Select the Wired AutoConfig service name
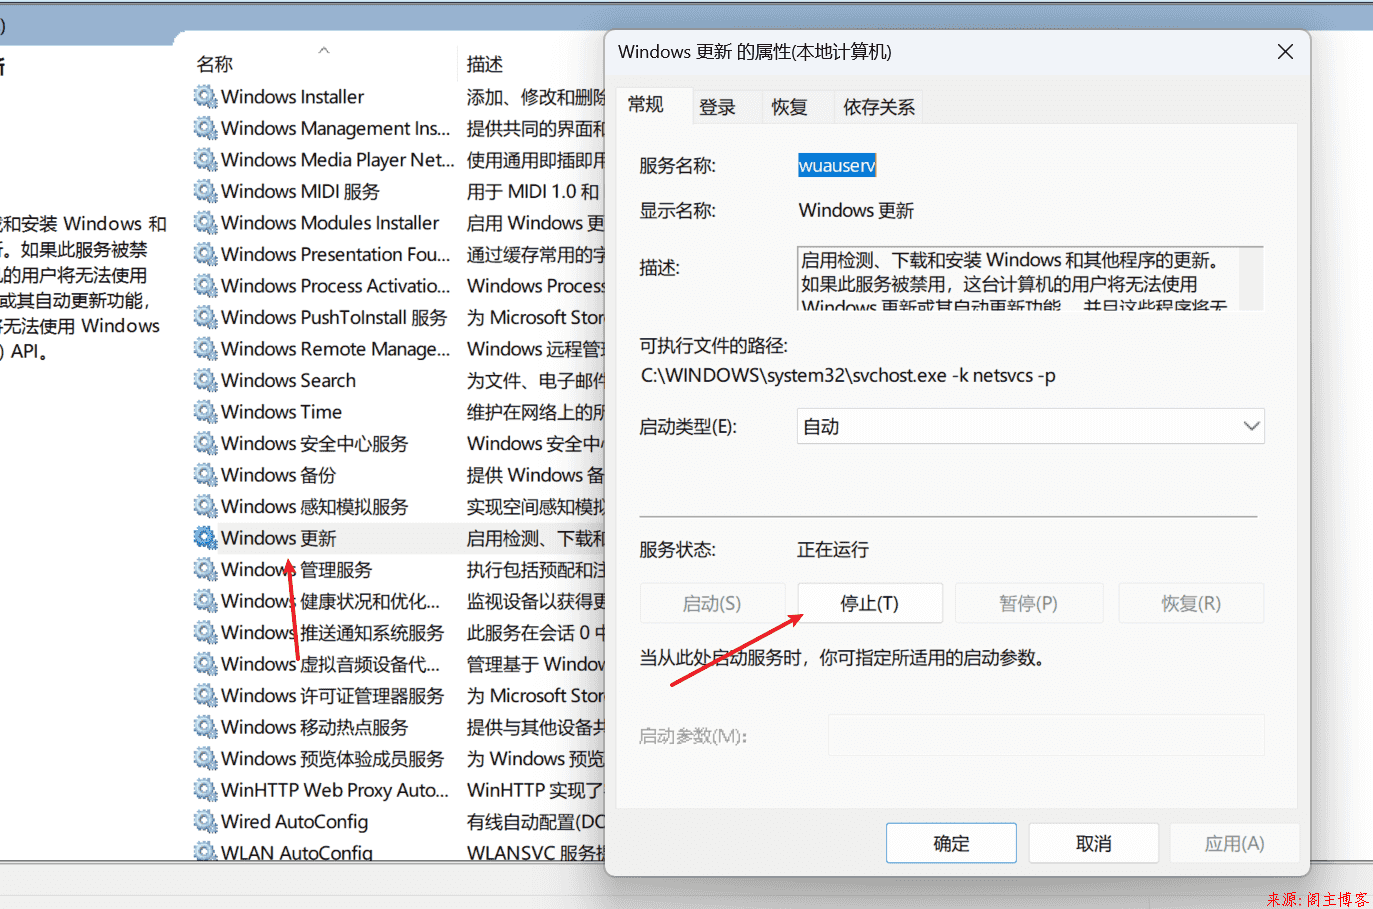 click(294, 821)
